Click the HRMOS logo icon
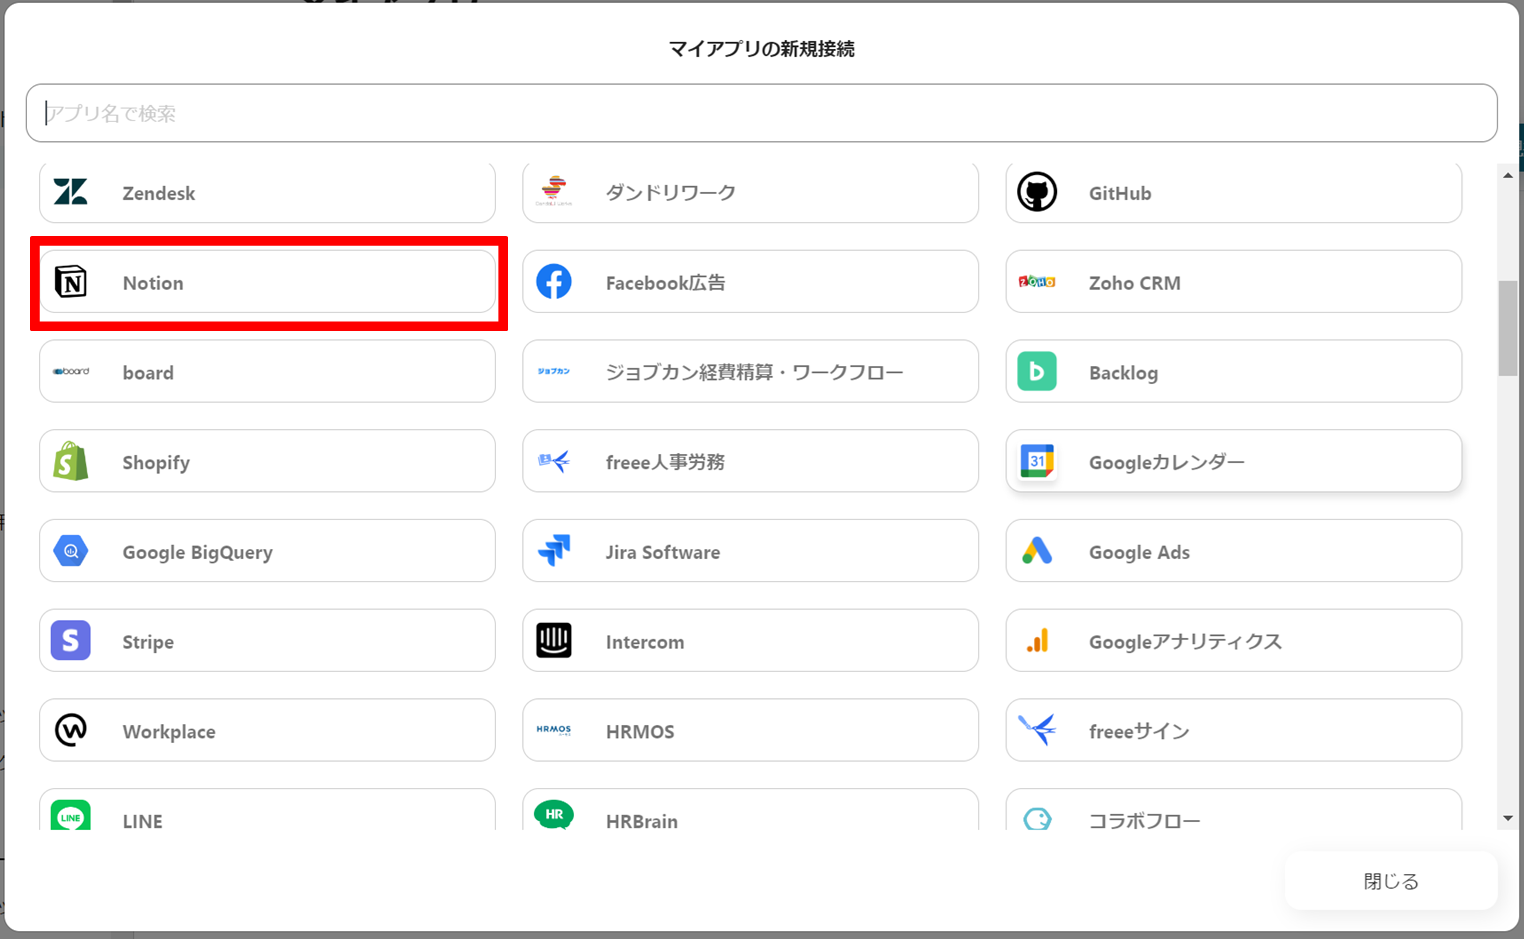This screenshot has height=939, width=1524. pyautogui.click(x=554, y=730)
